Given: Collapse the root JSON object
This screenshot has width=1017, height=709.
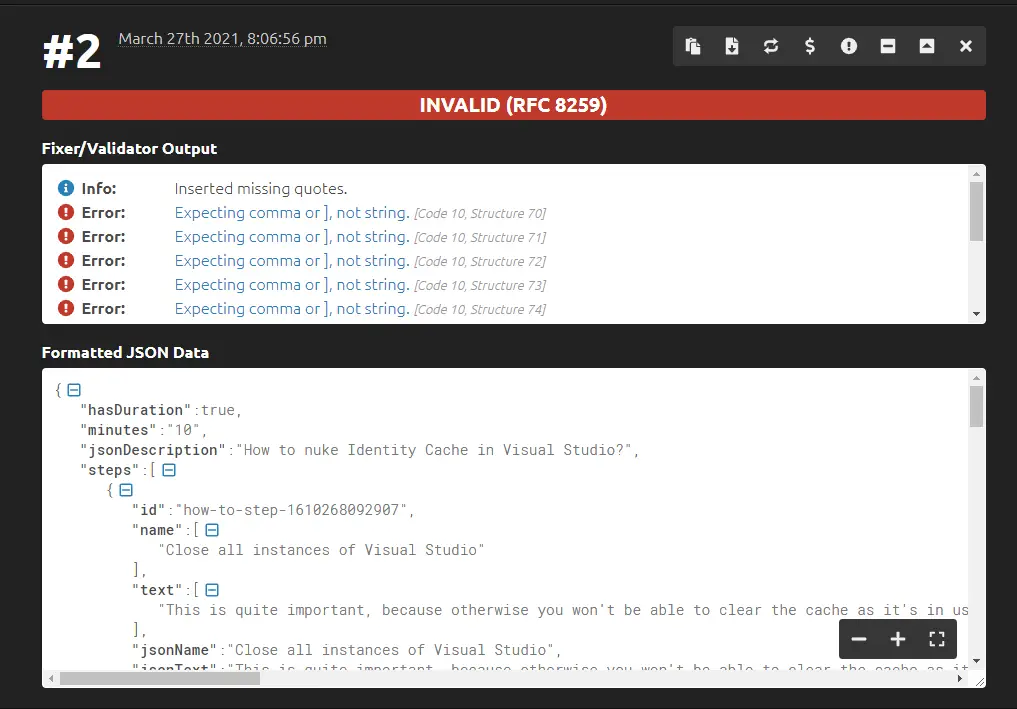Looking at the screenshot, I should pyautogui.click(x=74, y=390).
